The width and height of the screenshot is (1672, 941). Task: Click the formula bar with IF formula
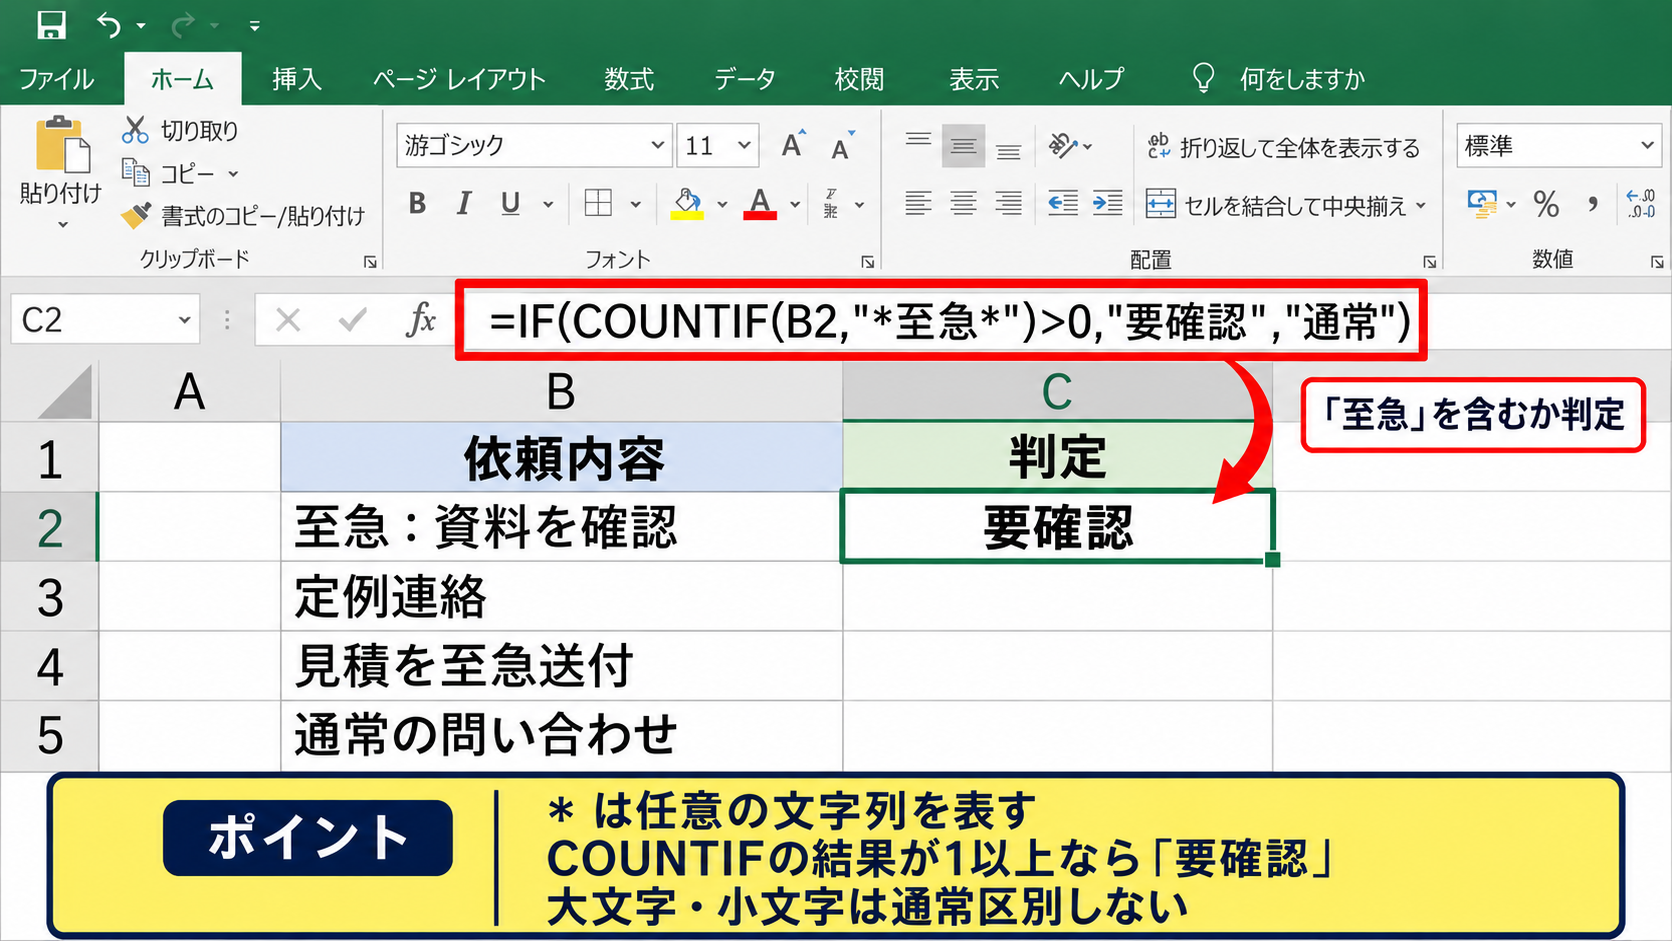941,321
